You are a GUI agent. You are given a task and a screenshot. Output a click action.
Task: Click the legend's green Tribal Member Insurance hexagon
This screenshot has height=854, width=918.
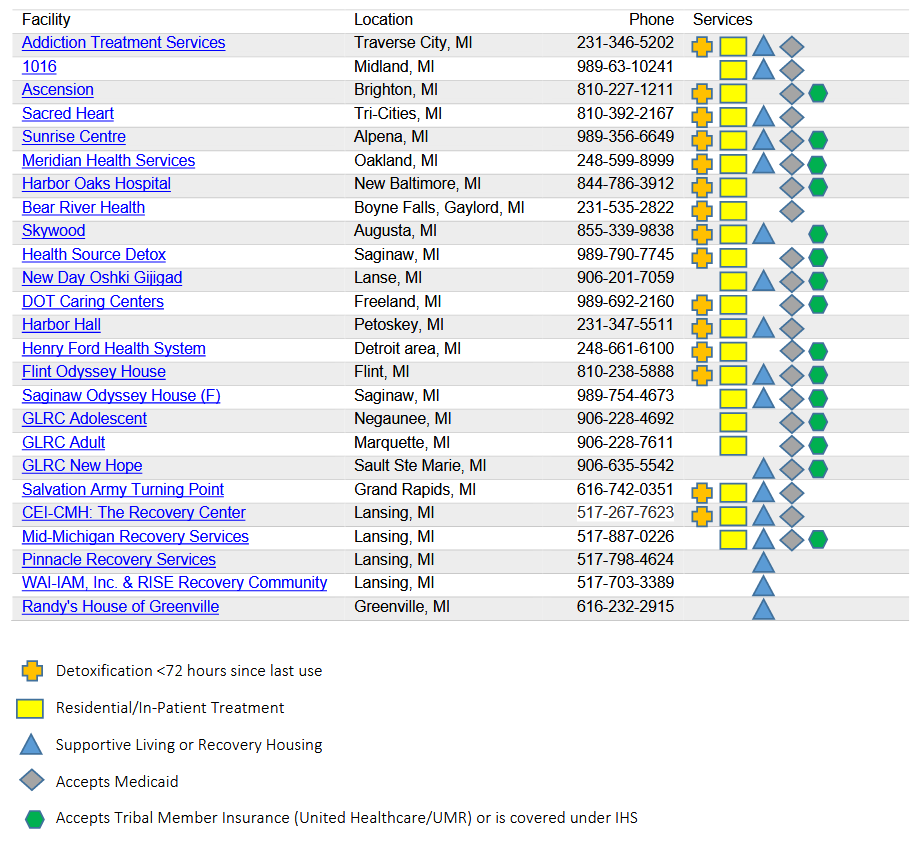point(35,819)
